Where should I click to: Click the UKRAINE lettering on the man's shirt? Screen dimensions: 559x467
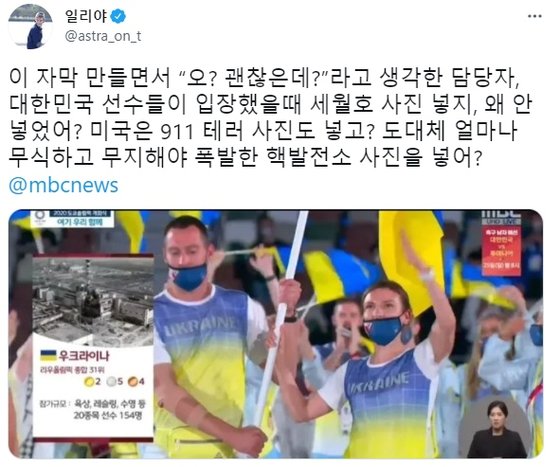click(199, 326)
